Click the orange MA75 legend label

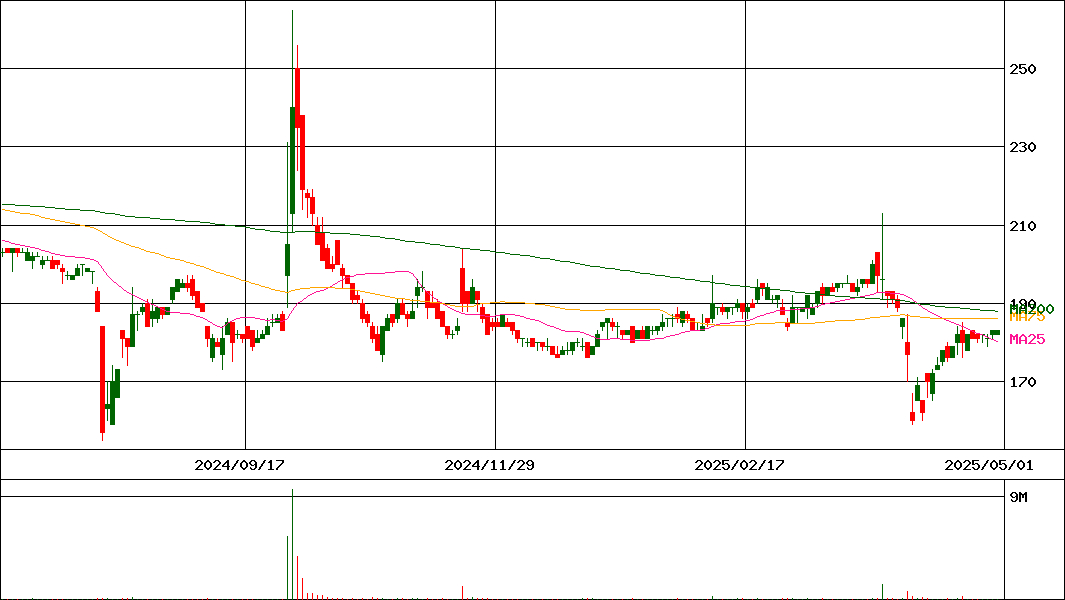[x=1027, y=317]
